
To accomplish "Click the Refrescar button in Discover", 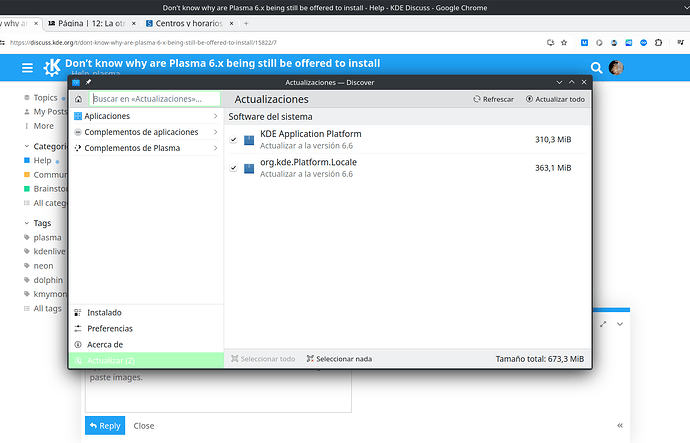I will (x=493, y=99).
